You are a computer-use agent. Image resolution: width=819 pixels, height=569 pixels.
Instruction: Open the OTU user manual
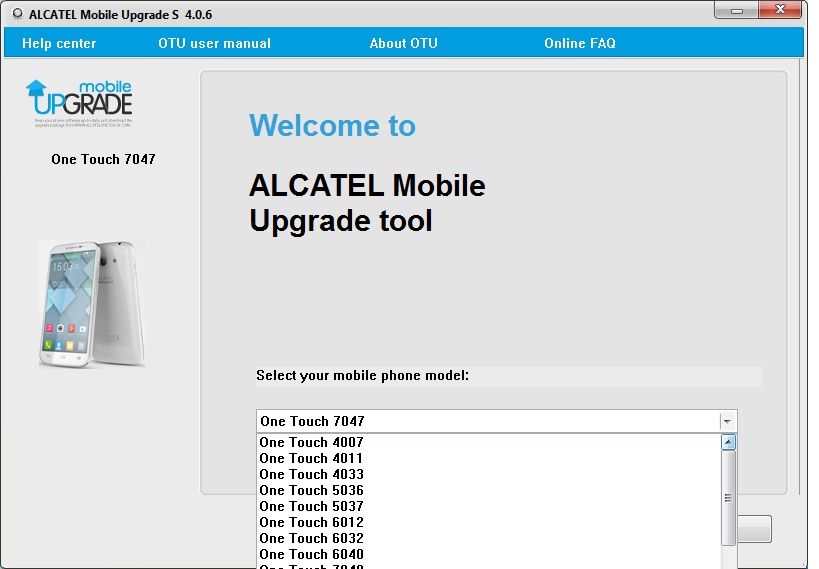coord(214,43)
